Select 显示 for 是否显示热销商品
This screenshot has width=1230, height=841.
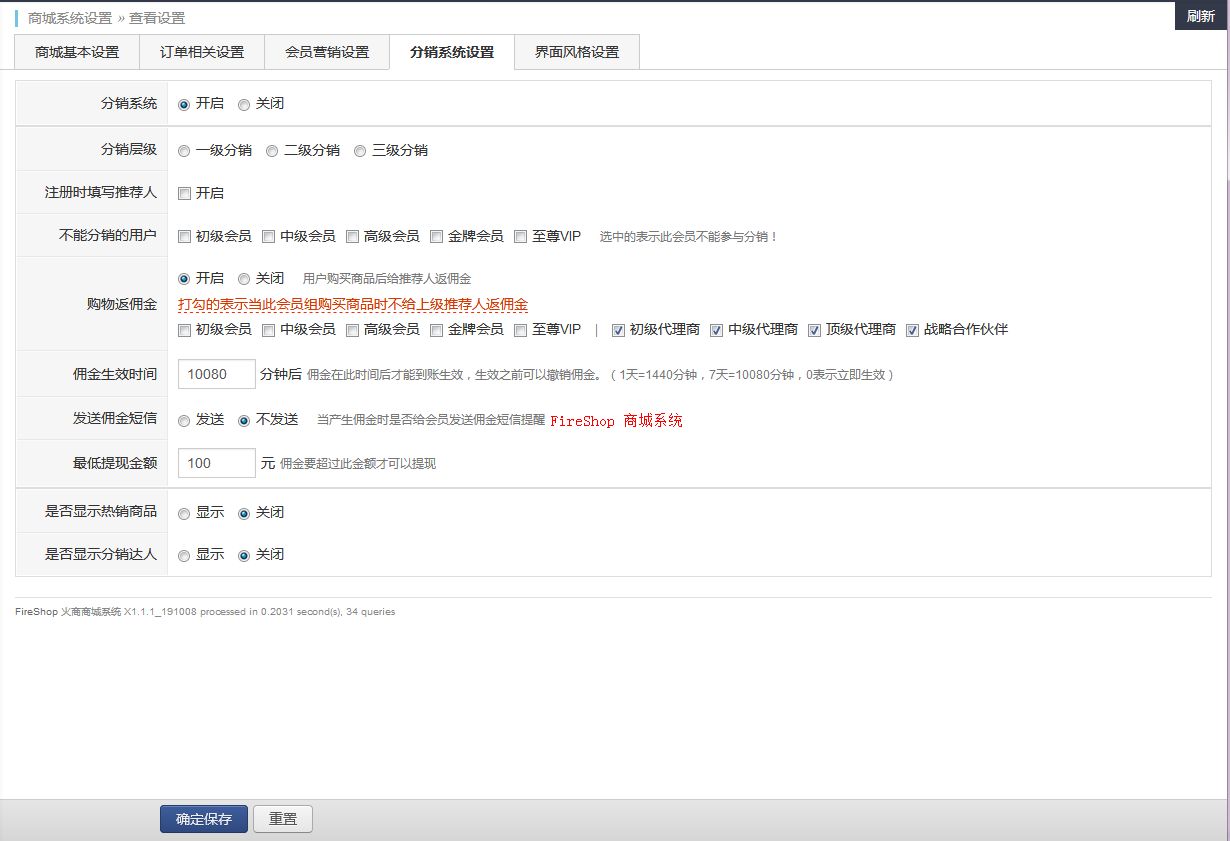point(184,514)
